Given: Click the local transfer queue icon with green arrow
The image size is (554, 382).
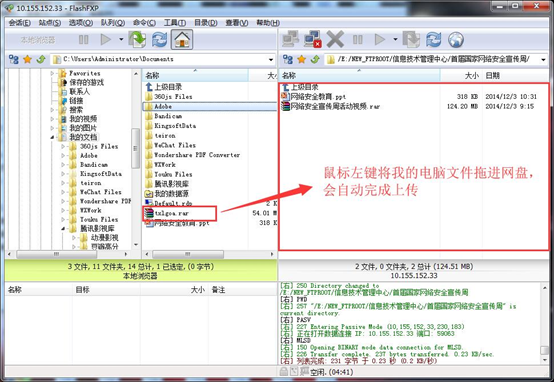Looking at the screenshot, I should tap(137, 39).
